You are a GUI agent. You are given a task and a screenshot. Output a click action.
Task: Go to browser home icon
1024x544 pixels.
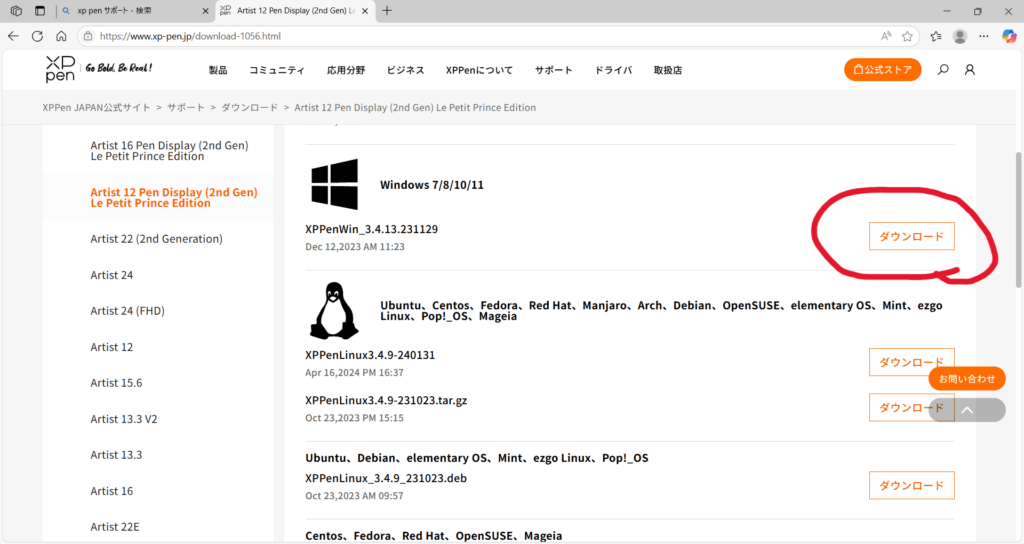point(61,36)
